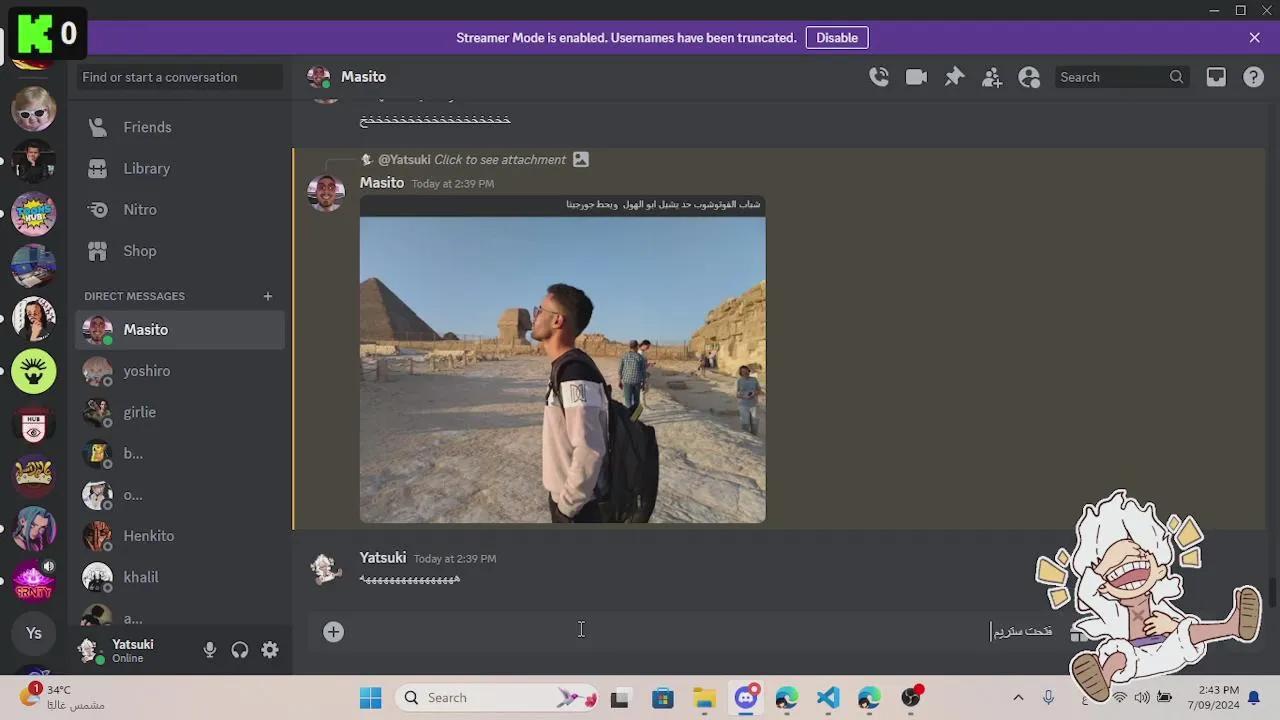Deafen audio with the headphones icon
This screenshot has height=720, width=1280.
pyautogui.click(x=240, y=650)
